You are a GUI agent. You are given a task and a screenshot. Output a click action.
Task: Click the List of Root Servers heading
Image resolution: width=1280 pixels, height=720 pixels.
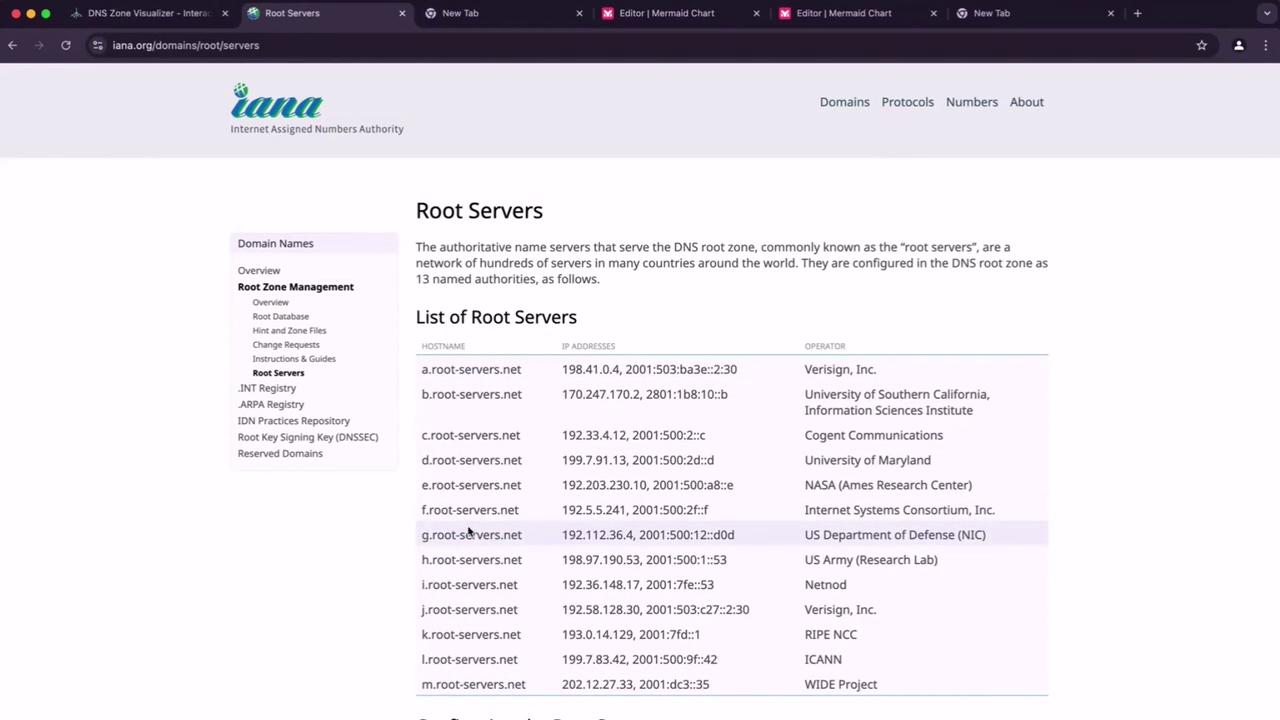(x=497, y=317)
